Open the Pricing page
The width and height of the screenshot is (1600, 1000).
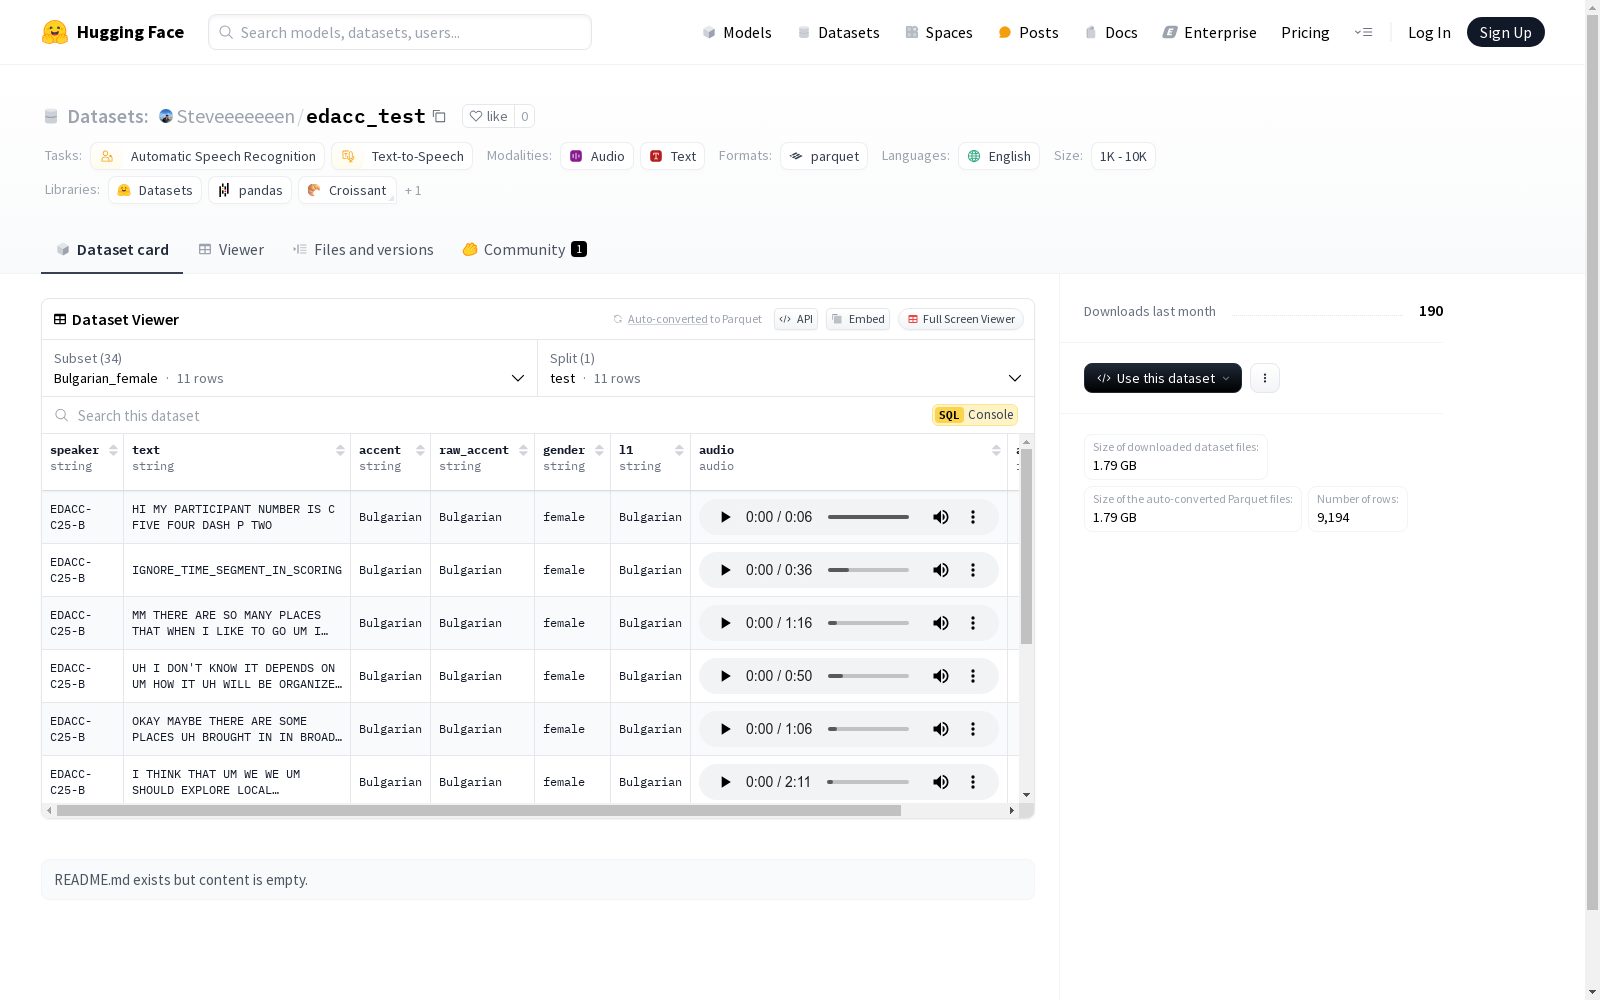[1305, 32]
